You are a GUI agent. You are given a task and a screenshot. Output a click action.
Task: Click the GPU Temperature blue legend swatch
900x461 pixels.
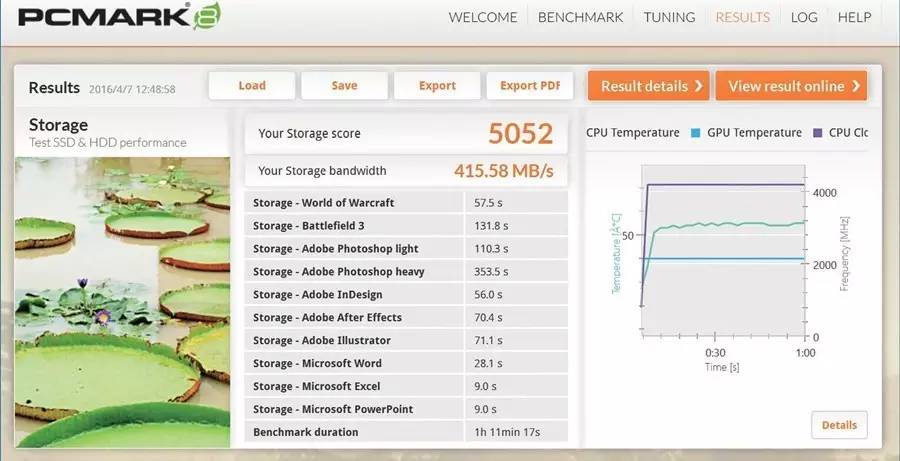[x=696, y=133]
